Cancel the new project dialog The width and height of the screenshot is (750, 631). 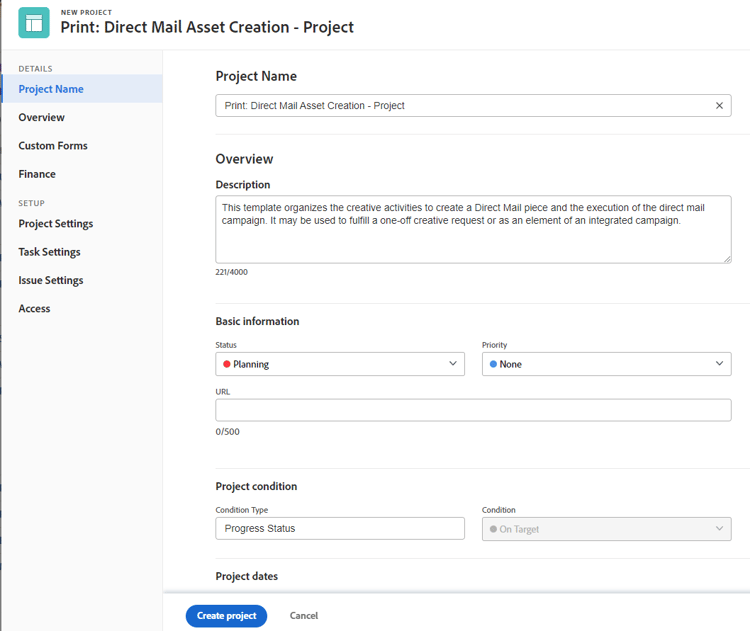point(304,616)
